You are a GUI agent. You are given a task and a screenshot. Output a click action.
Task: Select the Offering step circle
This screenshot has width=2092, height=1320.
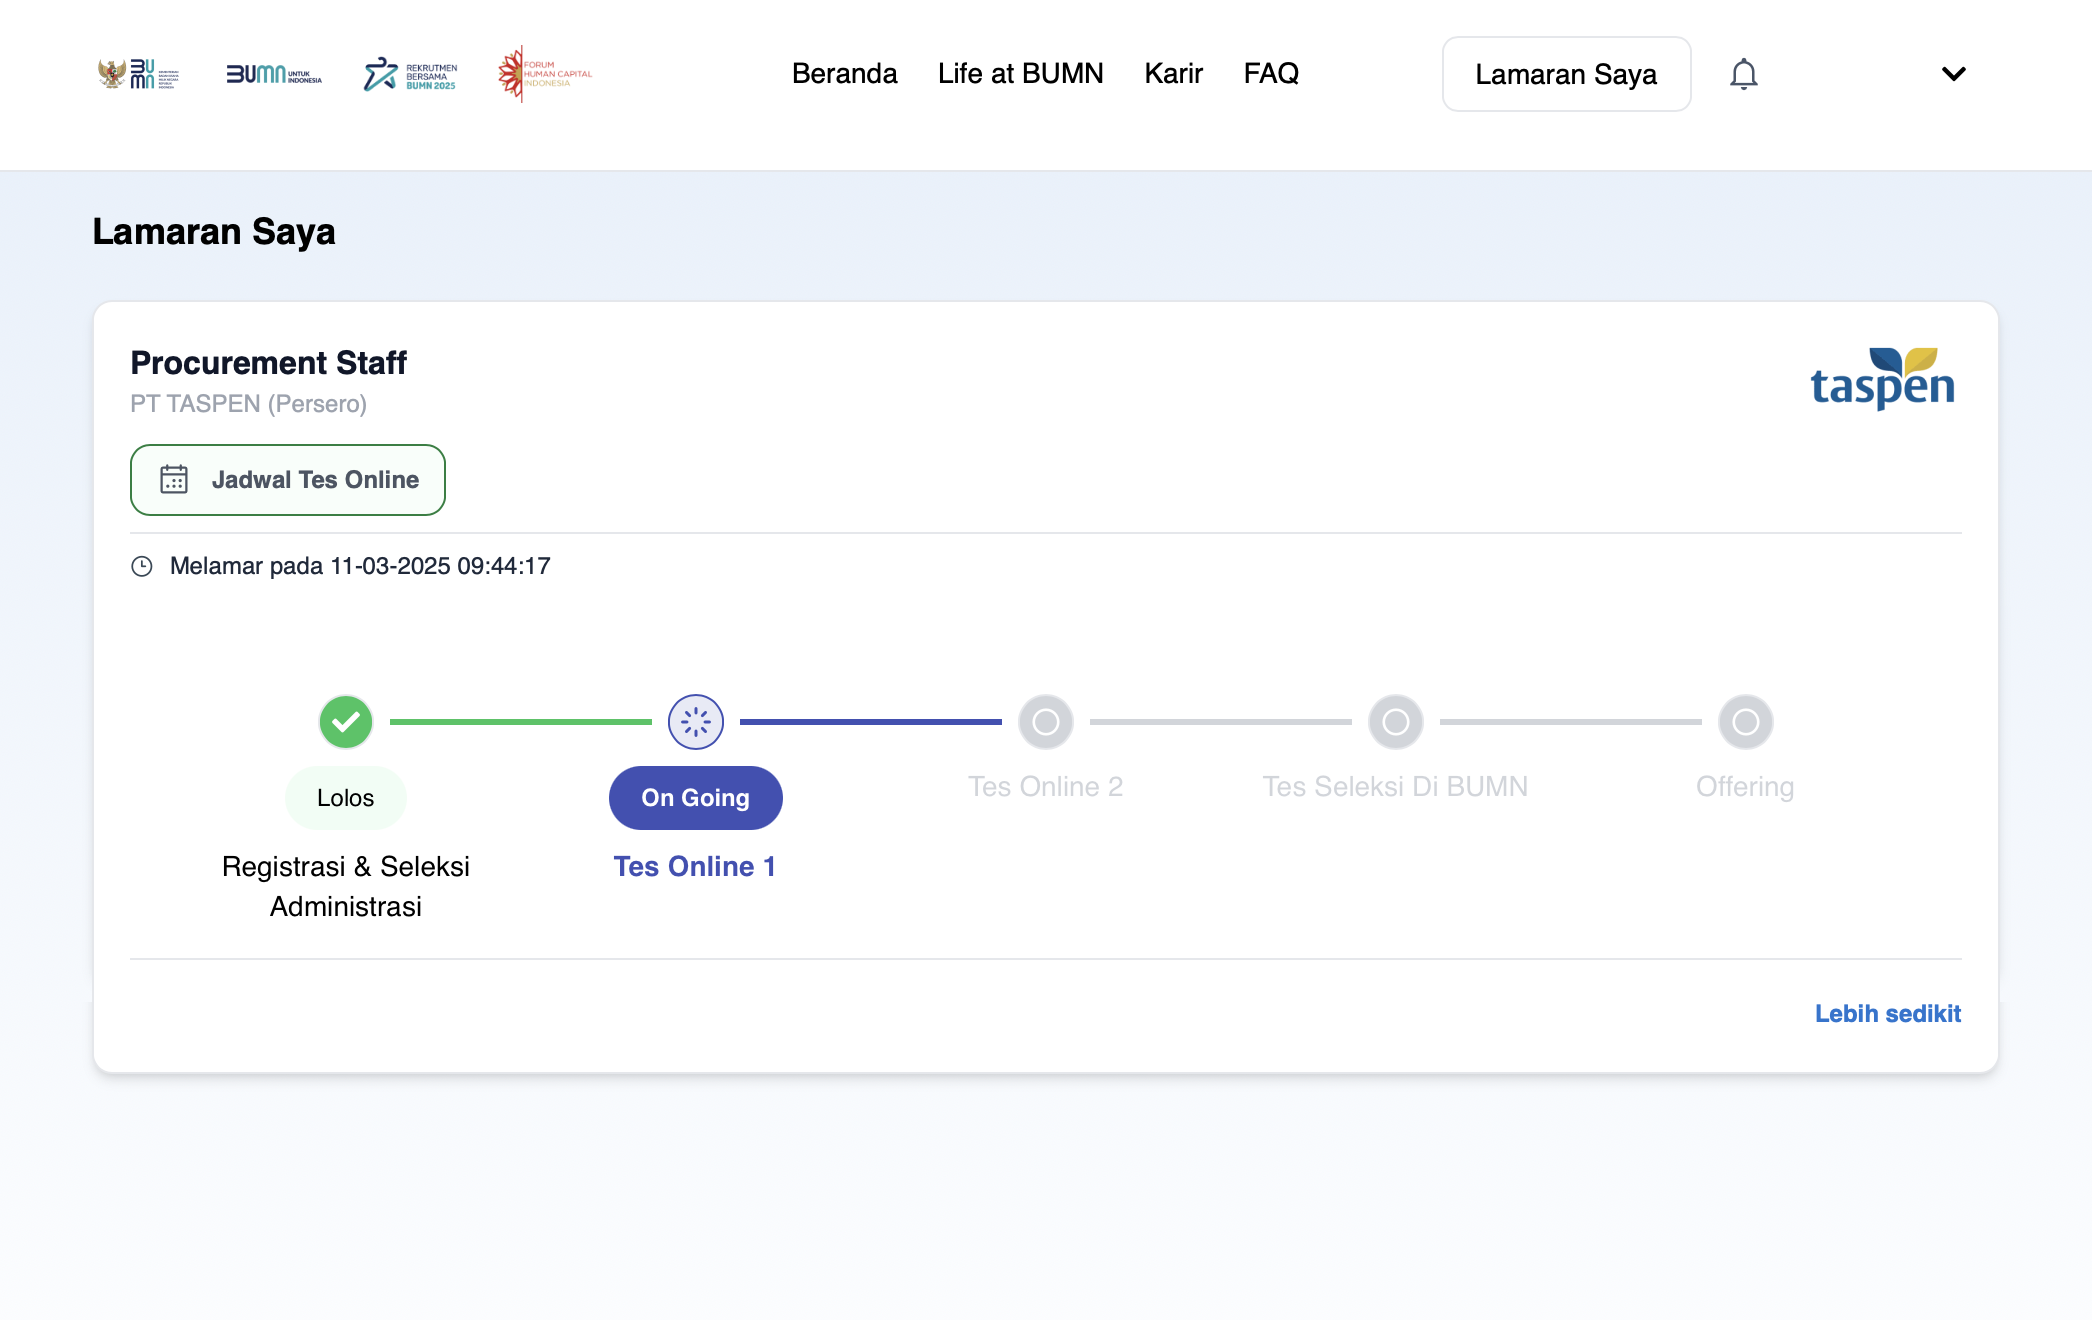coord(1746,722)
